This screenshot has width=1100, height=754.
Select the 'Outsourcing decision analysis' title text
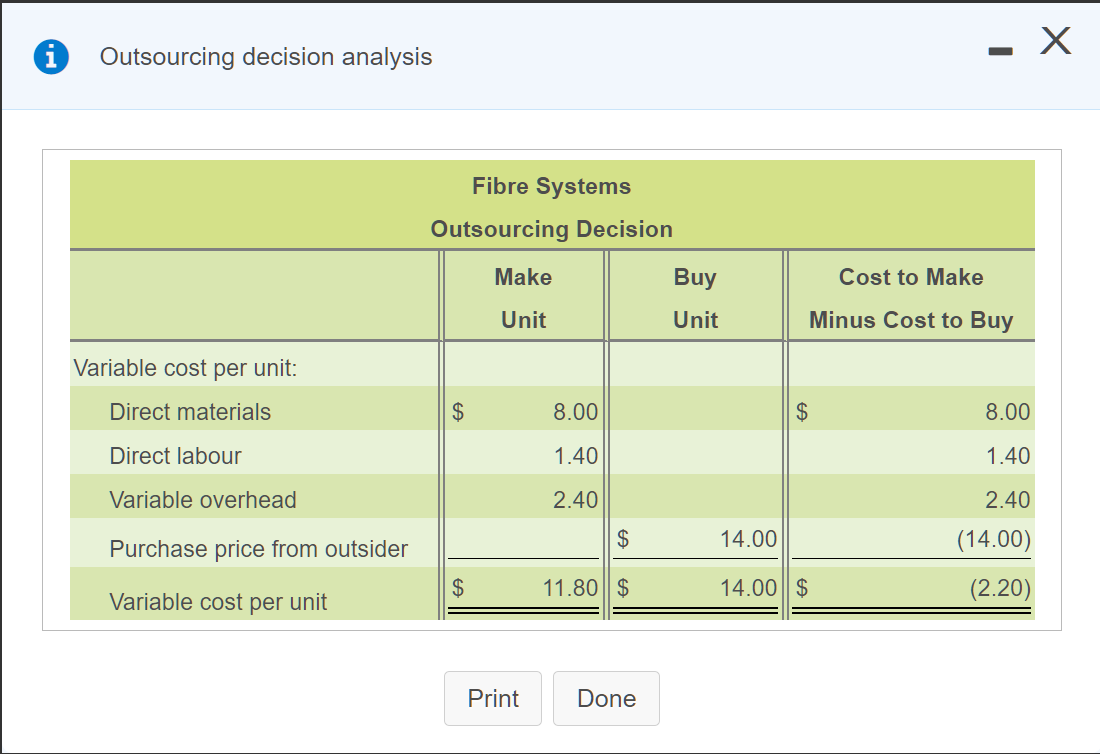pos(266,57)
